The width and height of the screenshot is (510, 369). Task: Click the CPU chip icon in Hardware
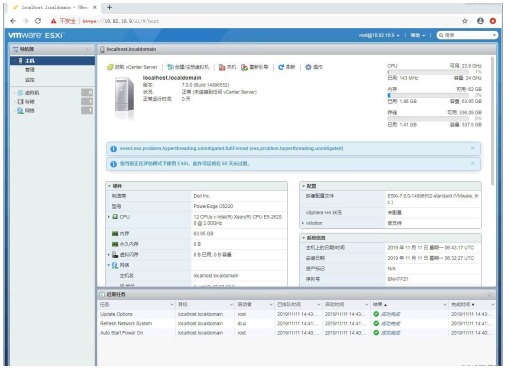(115, 217)
